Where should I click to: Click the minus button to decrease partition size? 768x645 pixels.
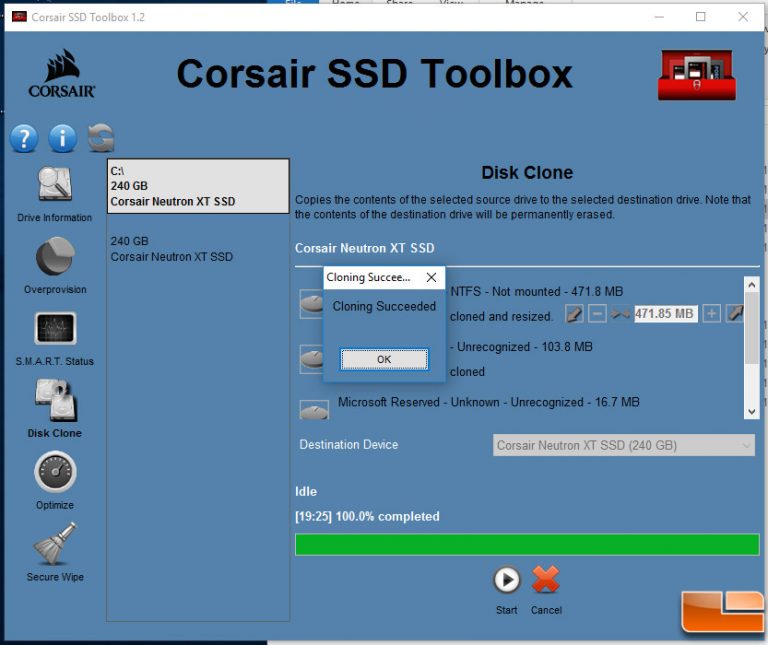click(597, 313)
